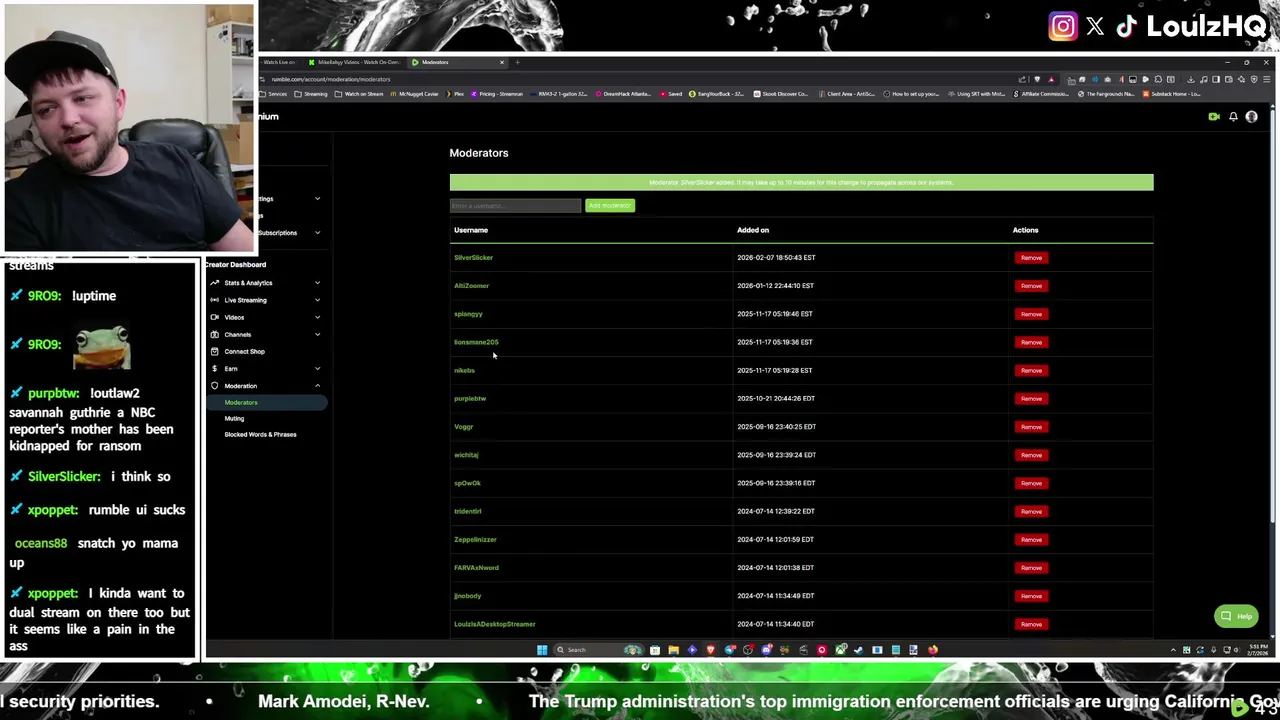This screenshot has height=720, width=1280.
Task: Click the Earn dollar sign icon
Action: 214,368
